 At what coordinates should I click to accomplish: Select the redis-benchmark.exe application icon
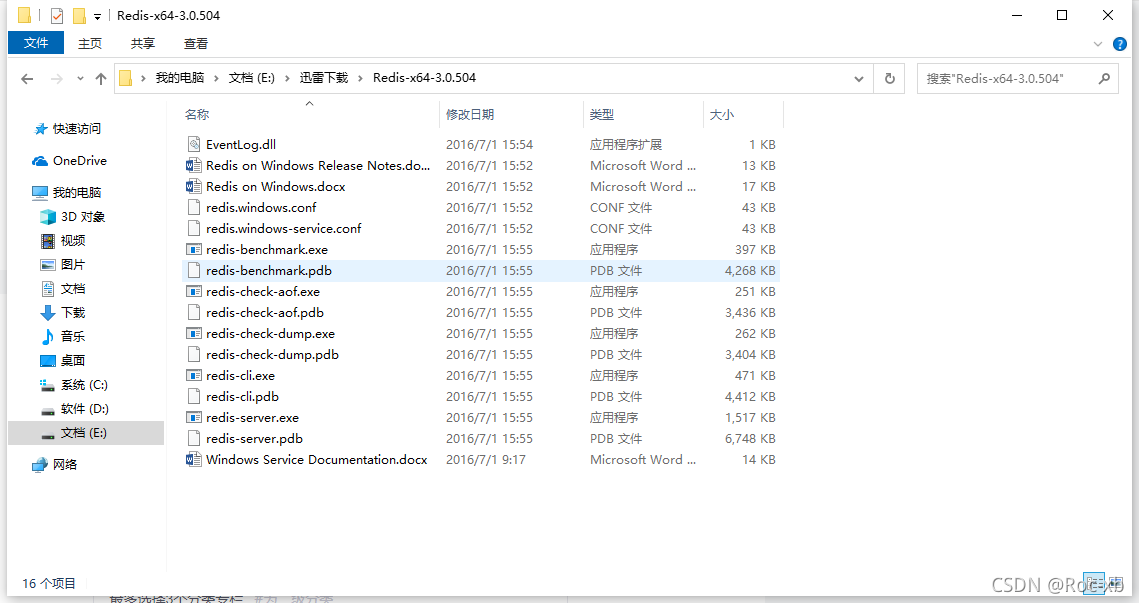(x=194, y=249)
